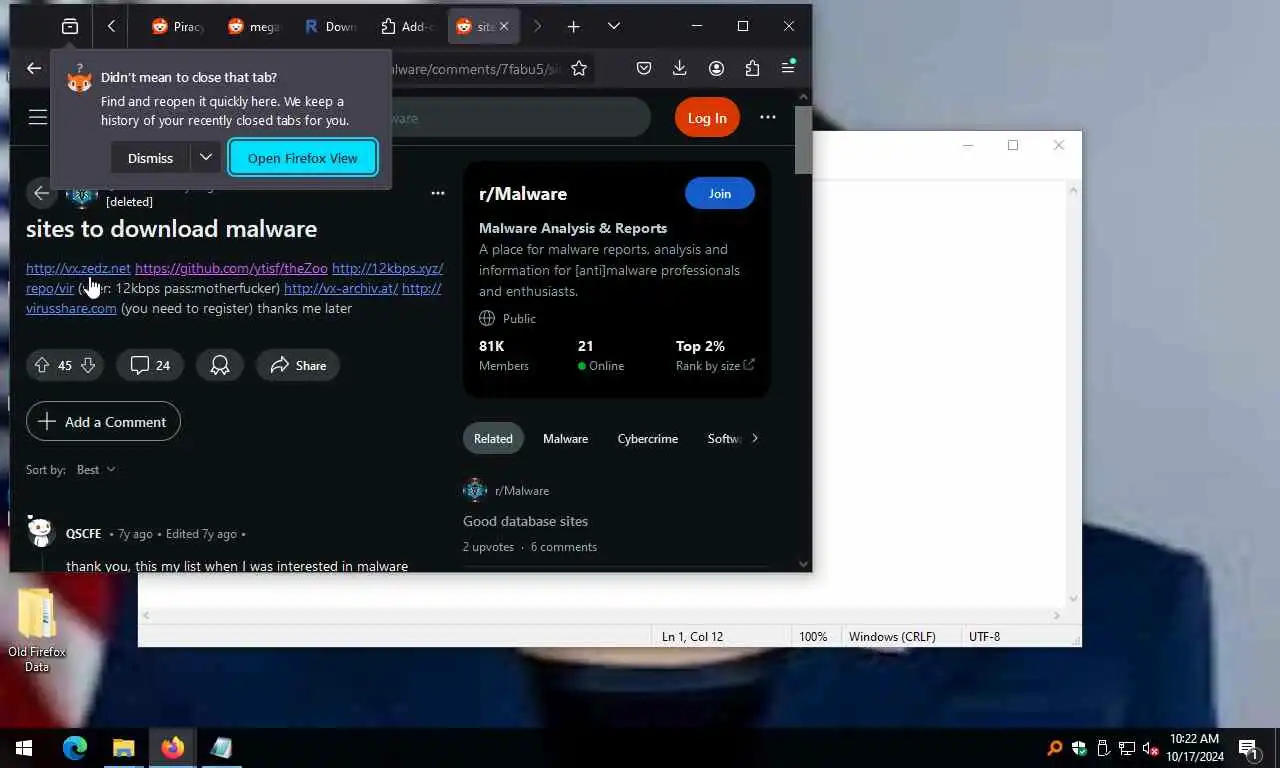Open a new tab with plus button

pyautogui.click(x=573, y=27)
